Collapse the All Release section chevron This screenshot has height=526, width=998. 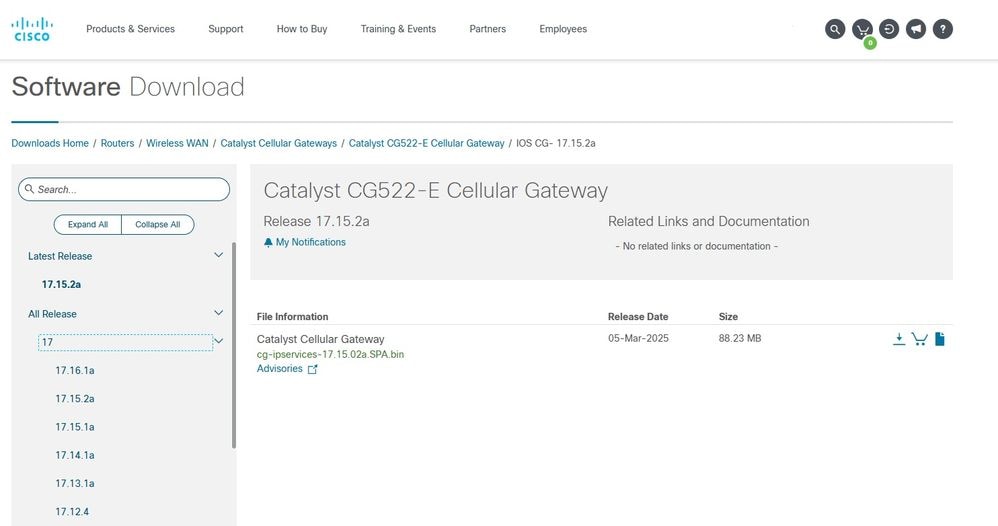point(218,313)
